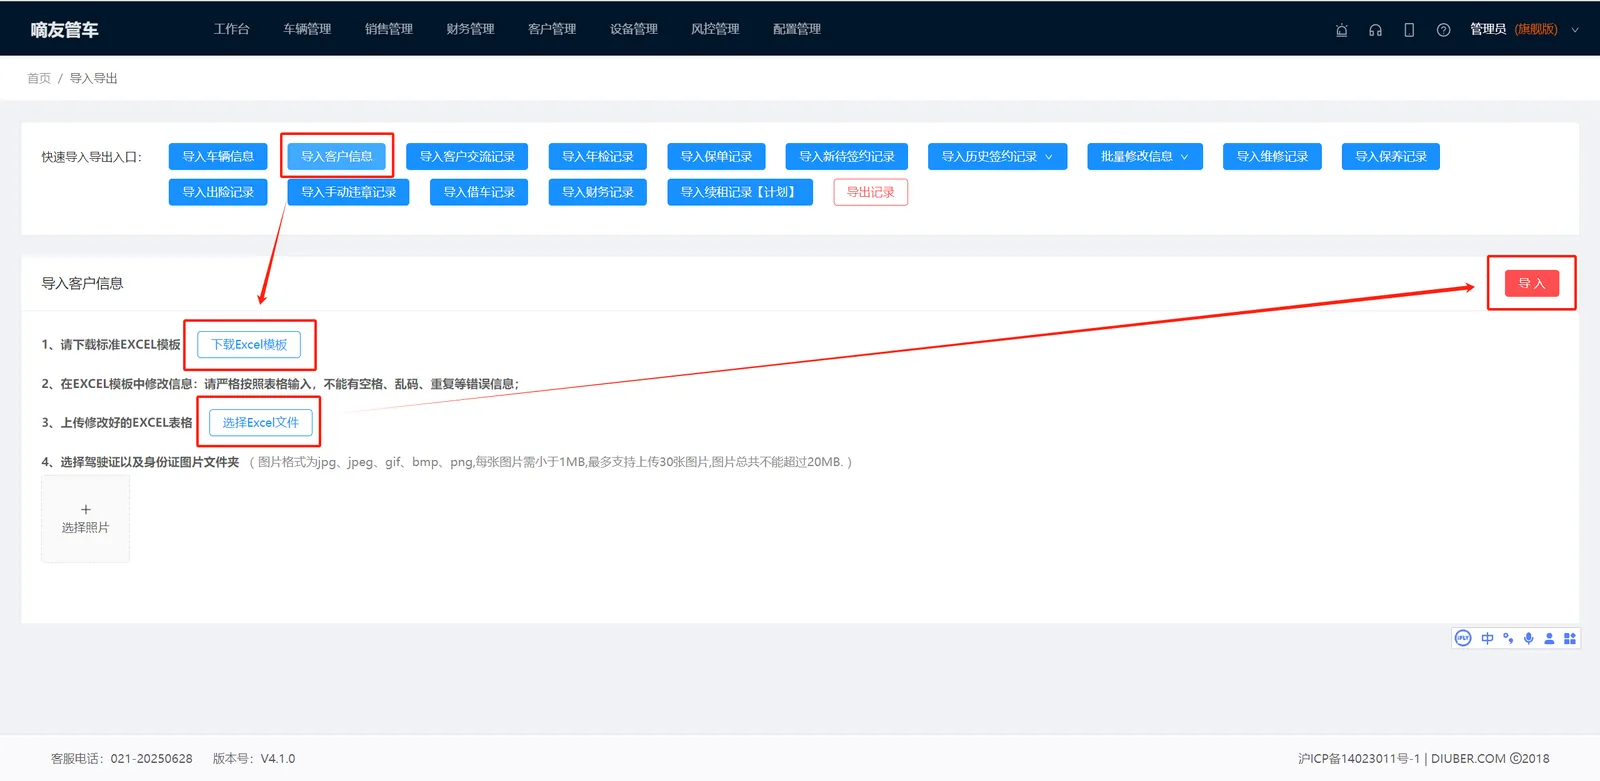Open the 工作台 menu

pyautogui.click(x=232, y=29)
